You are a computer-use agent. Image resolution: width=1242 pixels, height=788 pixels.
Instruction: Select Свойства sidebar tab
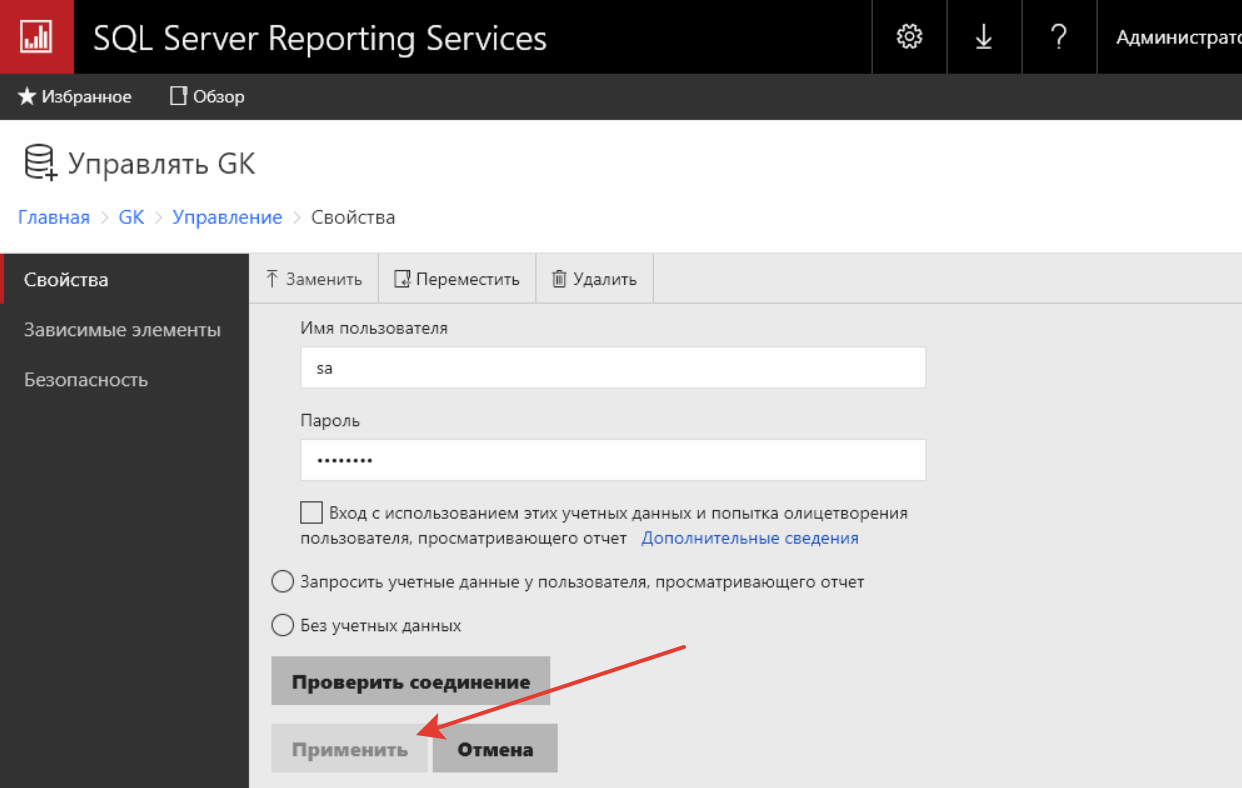pyautogui.click(x=124, y=280)
